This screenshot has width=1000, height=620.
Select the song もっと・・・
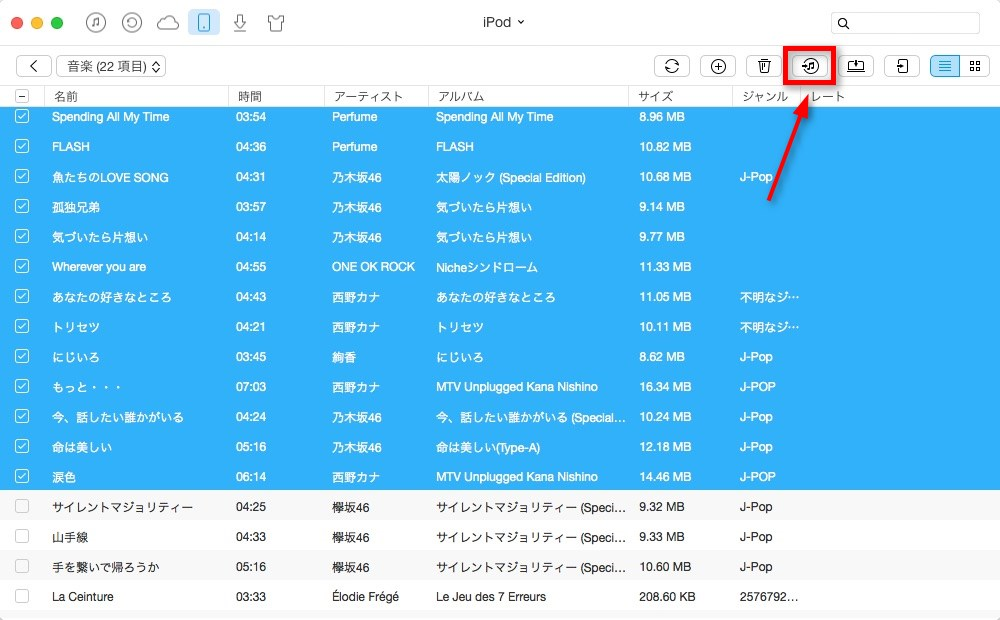[x=86, y=387]
